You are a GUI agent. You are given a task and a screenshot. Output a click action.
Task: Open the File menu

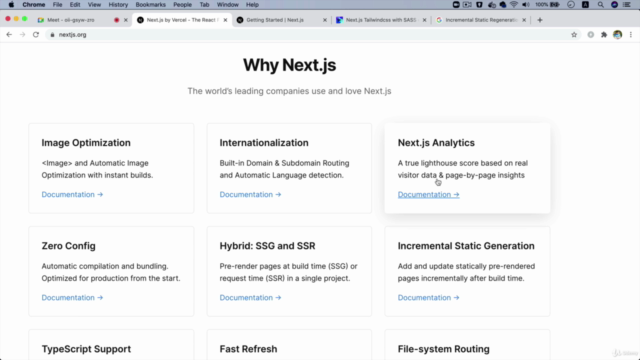click(x=58, y=4)
